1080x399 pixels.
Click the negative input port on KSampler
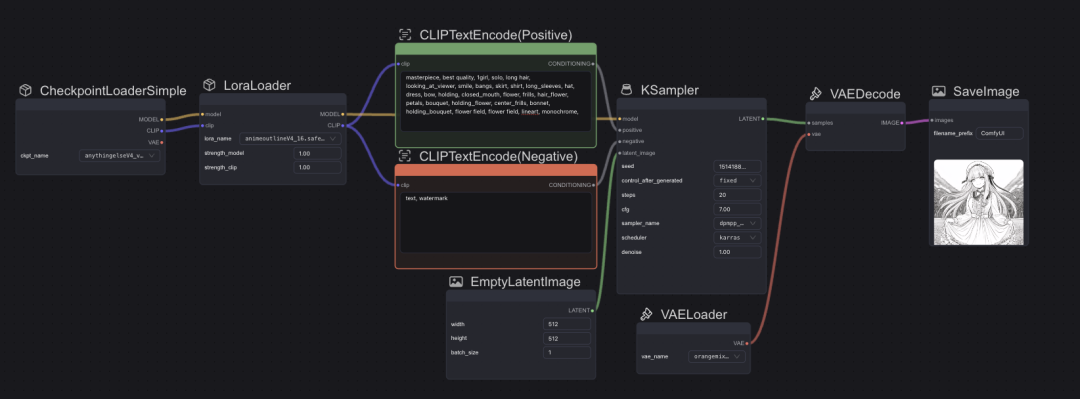point(619,141)
